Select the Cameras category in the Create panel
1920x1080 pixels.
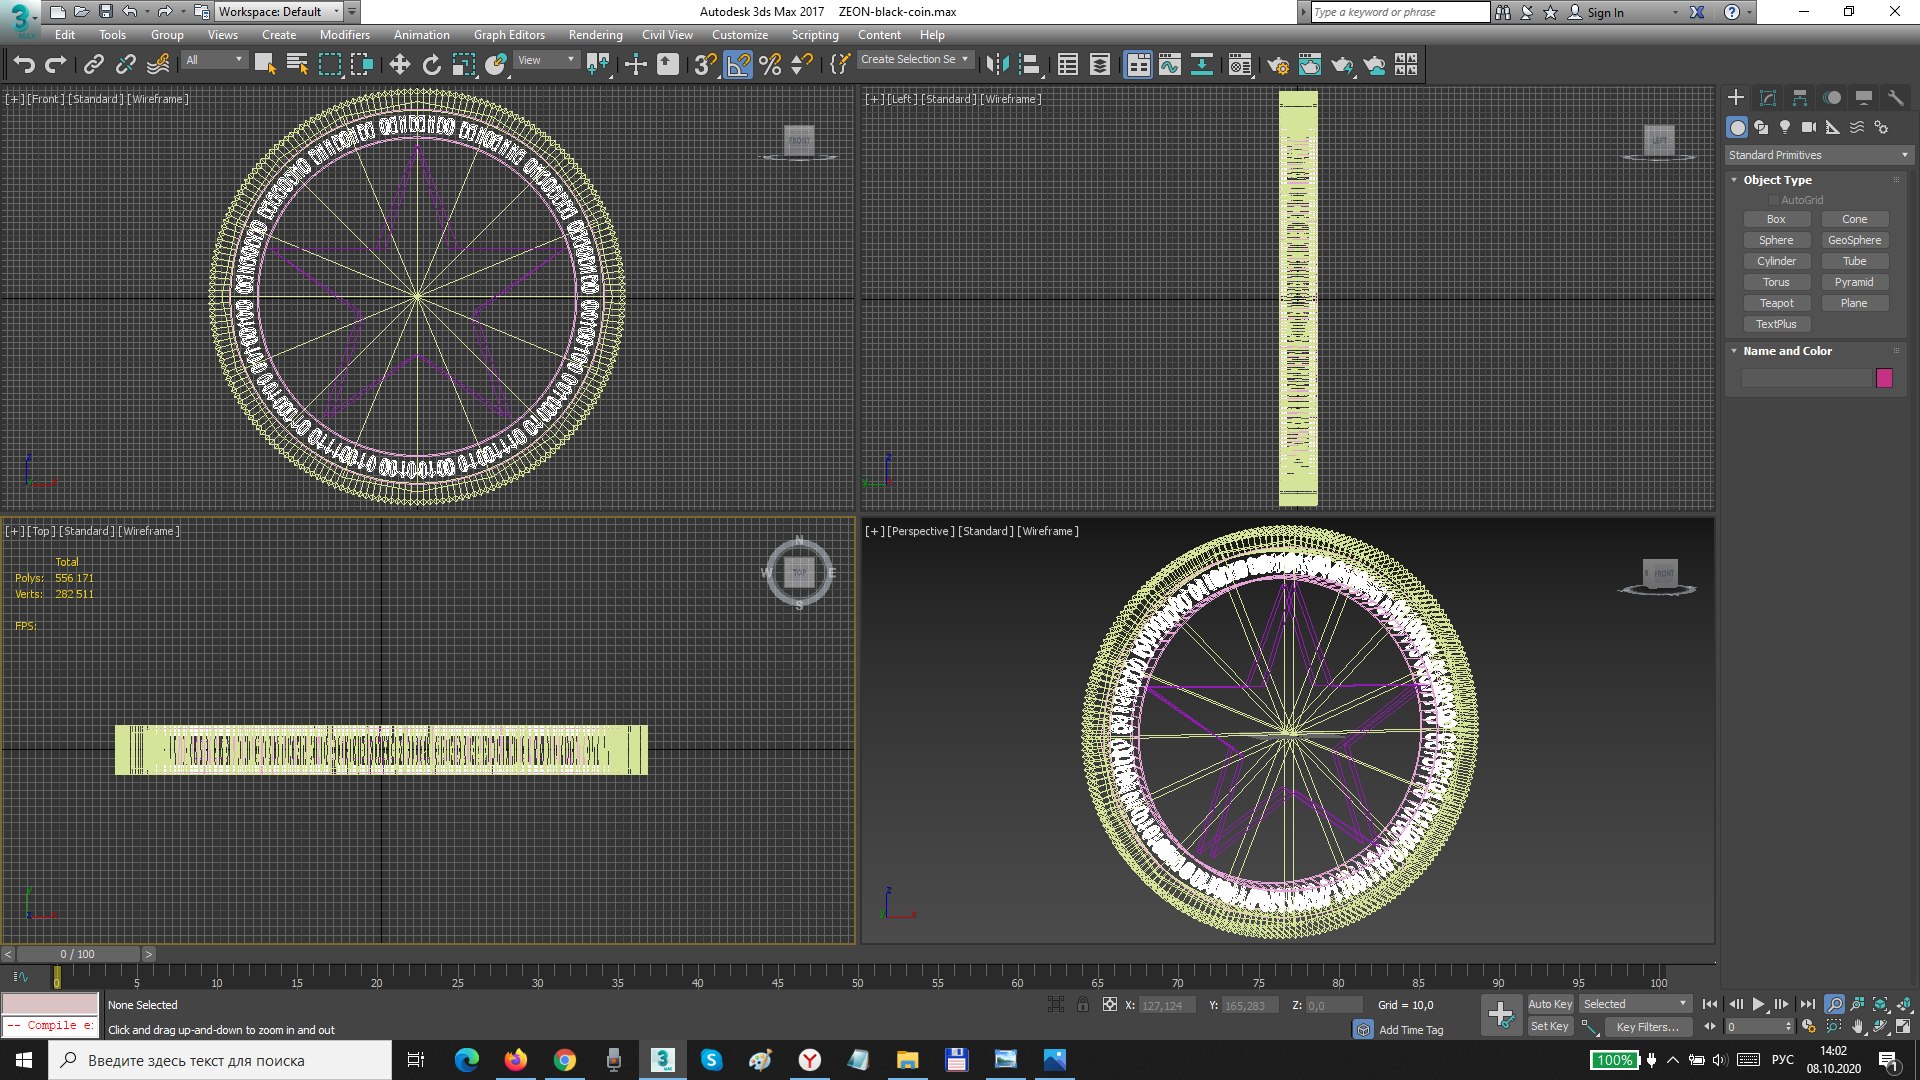click(x=1809, y=127)
